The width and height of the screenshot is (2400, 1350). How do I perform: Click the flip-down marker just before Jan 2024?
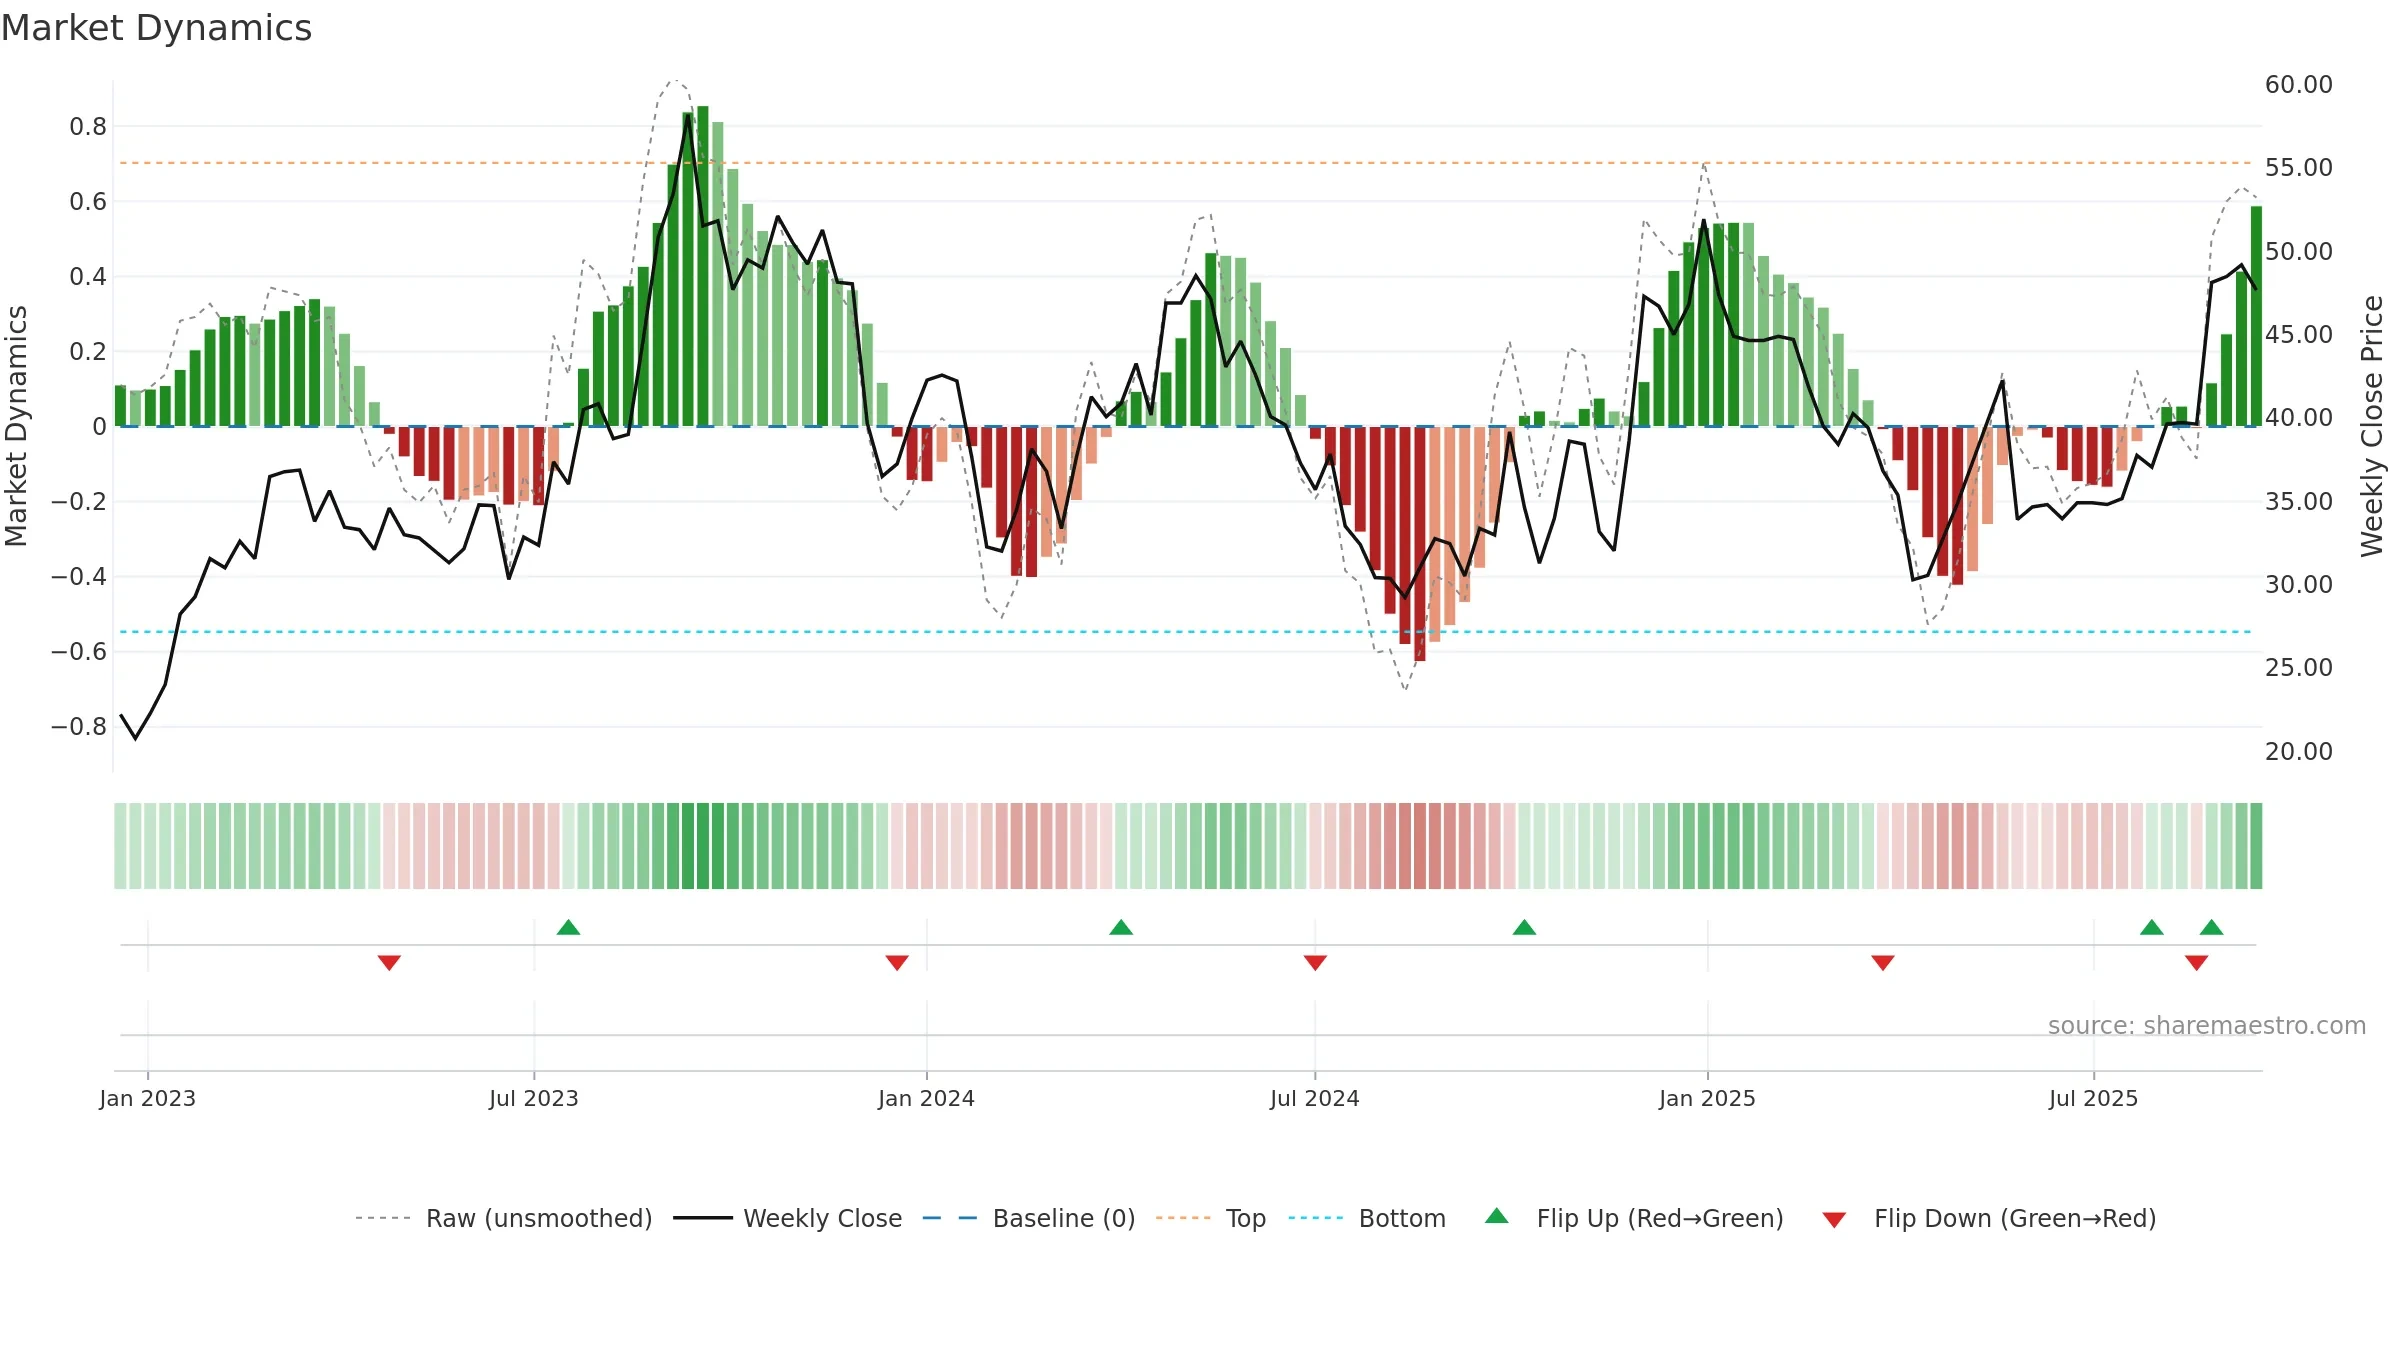(x=897, y=962)
